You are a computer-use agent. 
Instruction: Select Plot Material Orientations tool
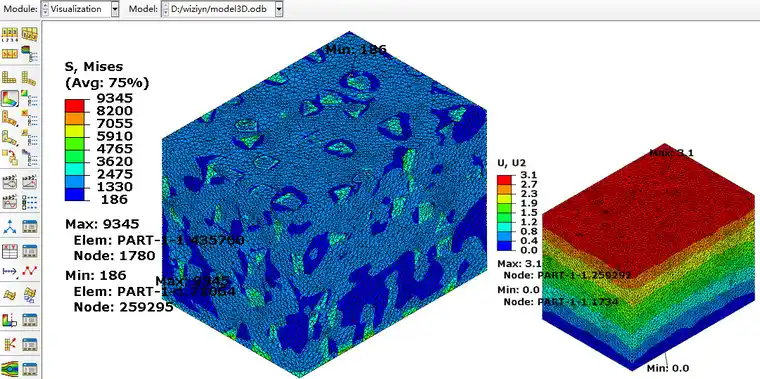click(x=10, y=138)
